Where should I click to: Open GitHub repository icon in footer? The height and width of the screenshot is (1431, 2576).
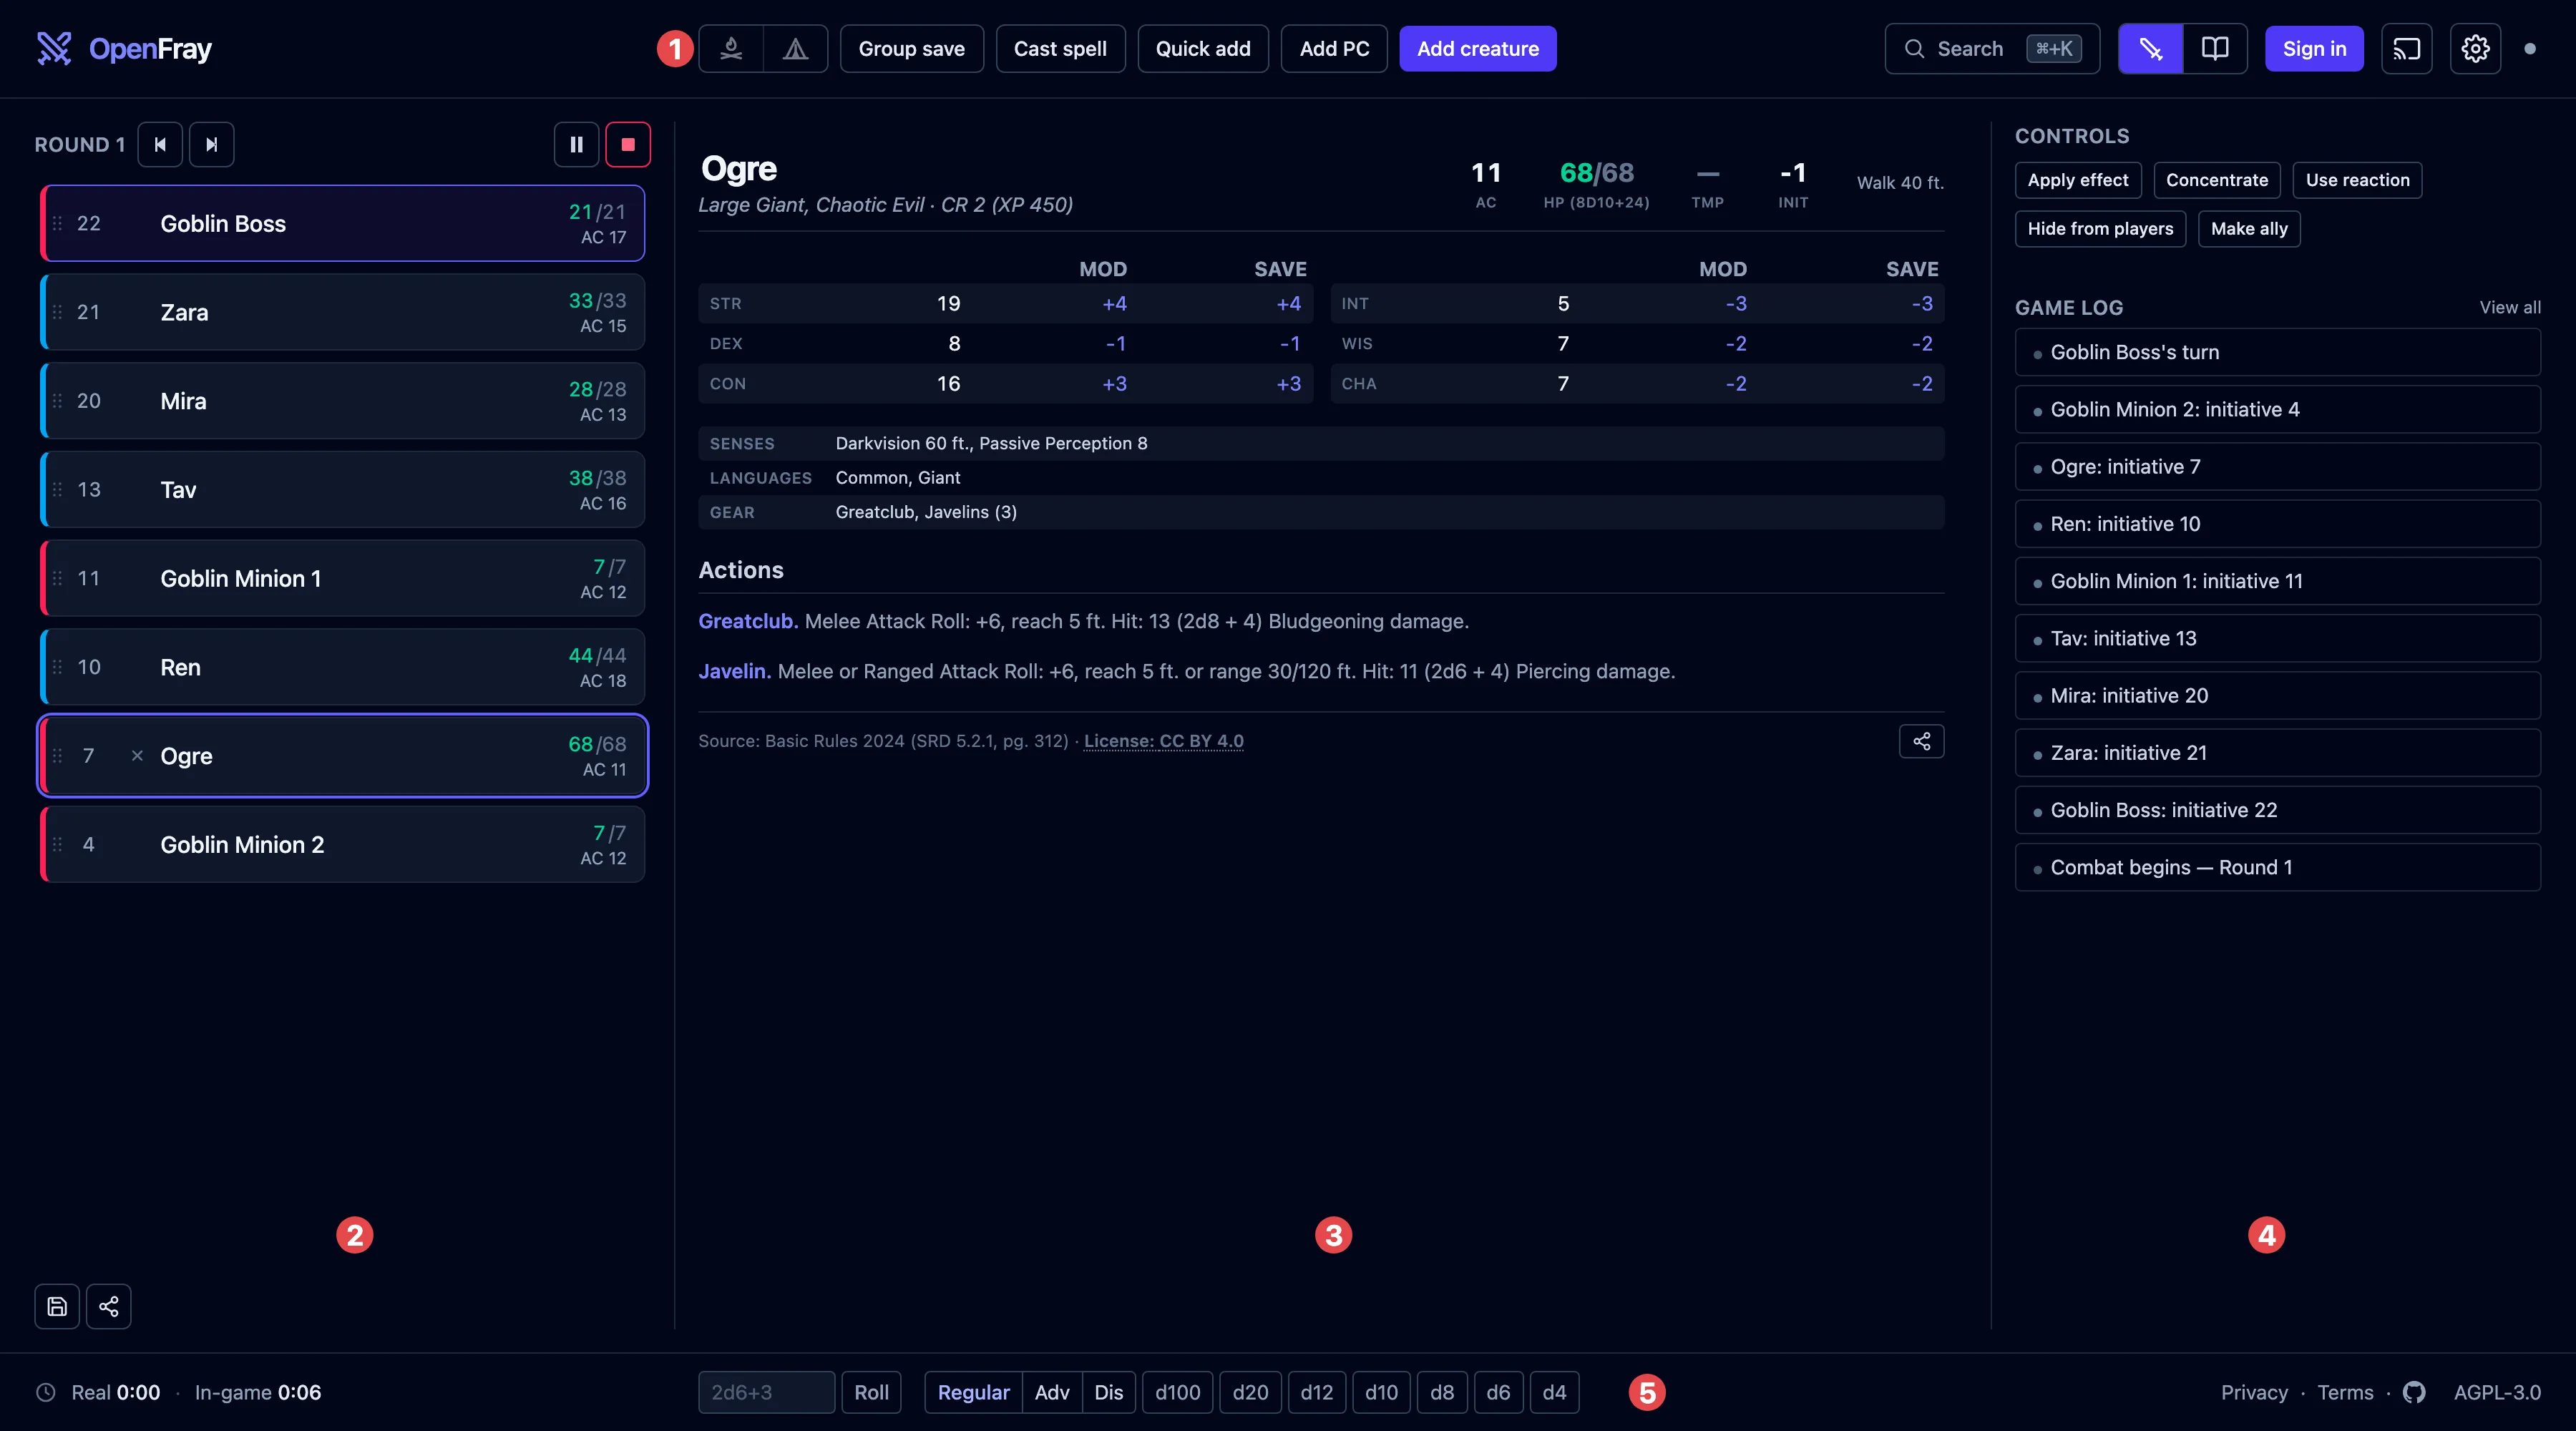point(2414,1392)
